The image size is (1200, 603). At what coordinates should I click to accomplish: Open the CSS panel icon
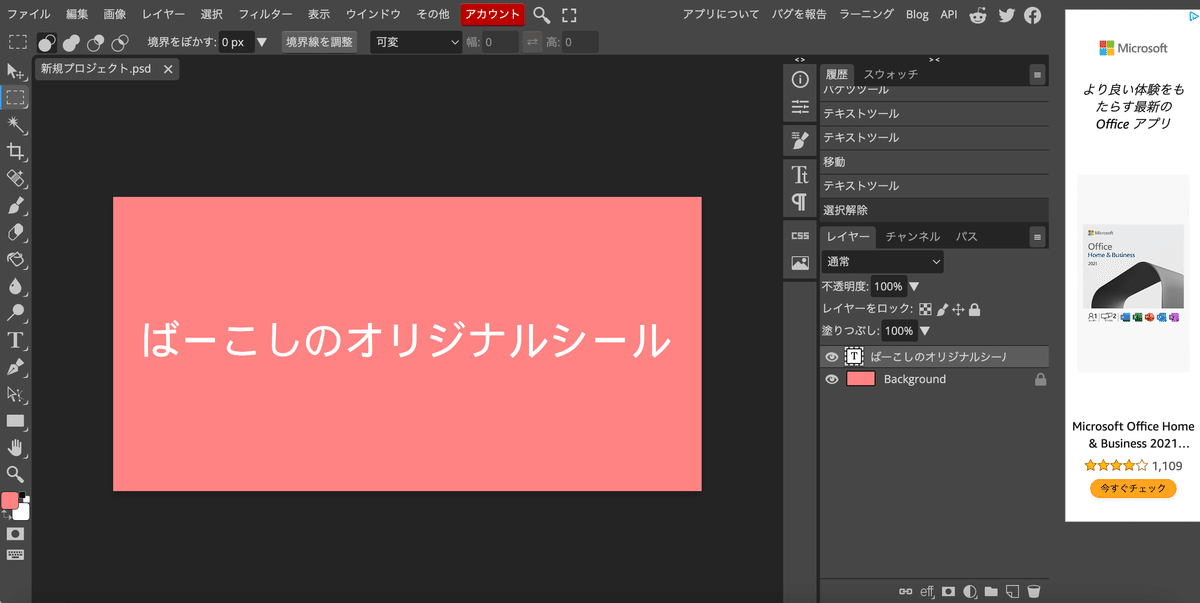pos(800,236)
